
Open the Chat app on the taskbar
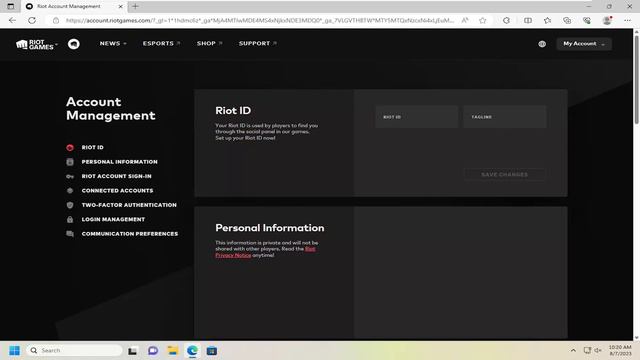coord(153,351)
